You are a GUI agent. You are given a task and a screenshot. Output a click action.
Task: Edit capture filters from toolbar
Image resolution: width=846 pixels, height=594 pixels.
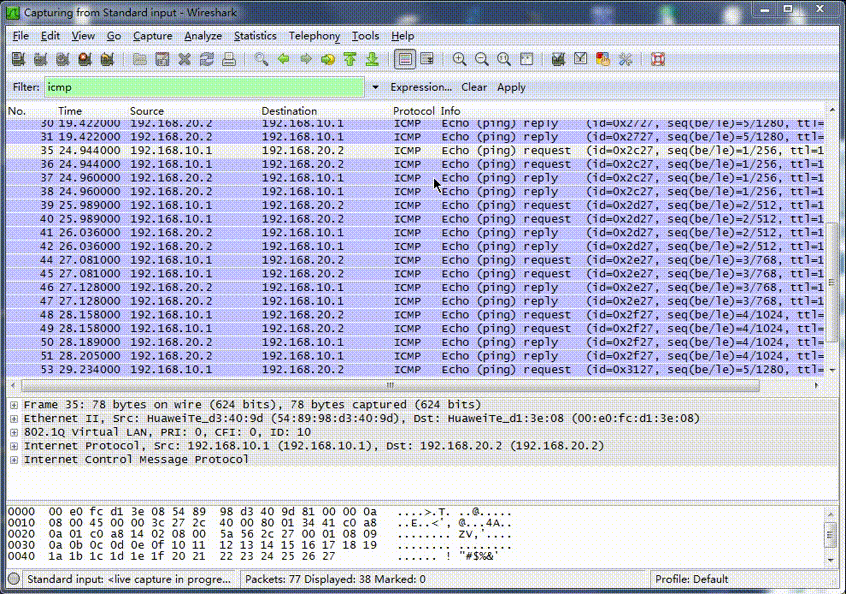coord(558,59)
